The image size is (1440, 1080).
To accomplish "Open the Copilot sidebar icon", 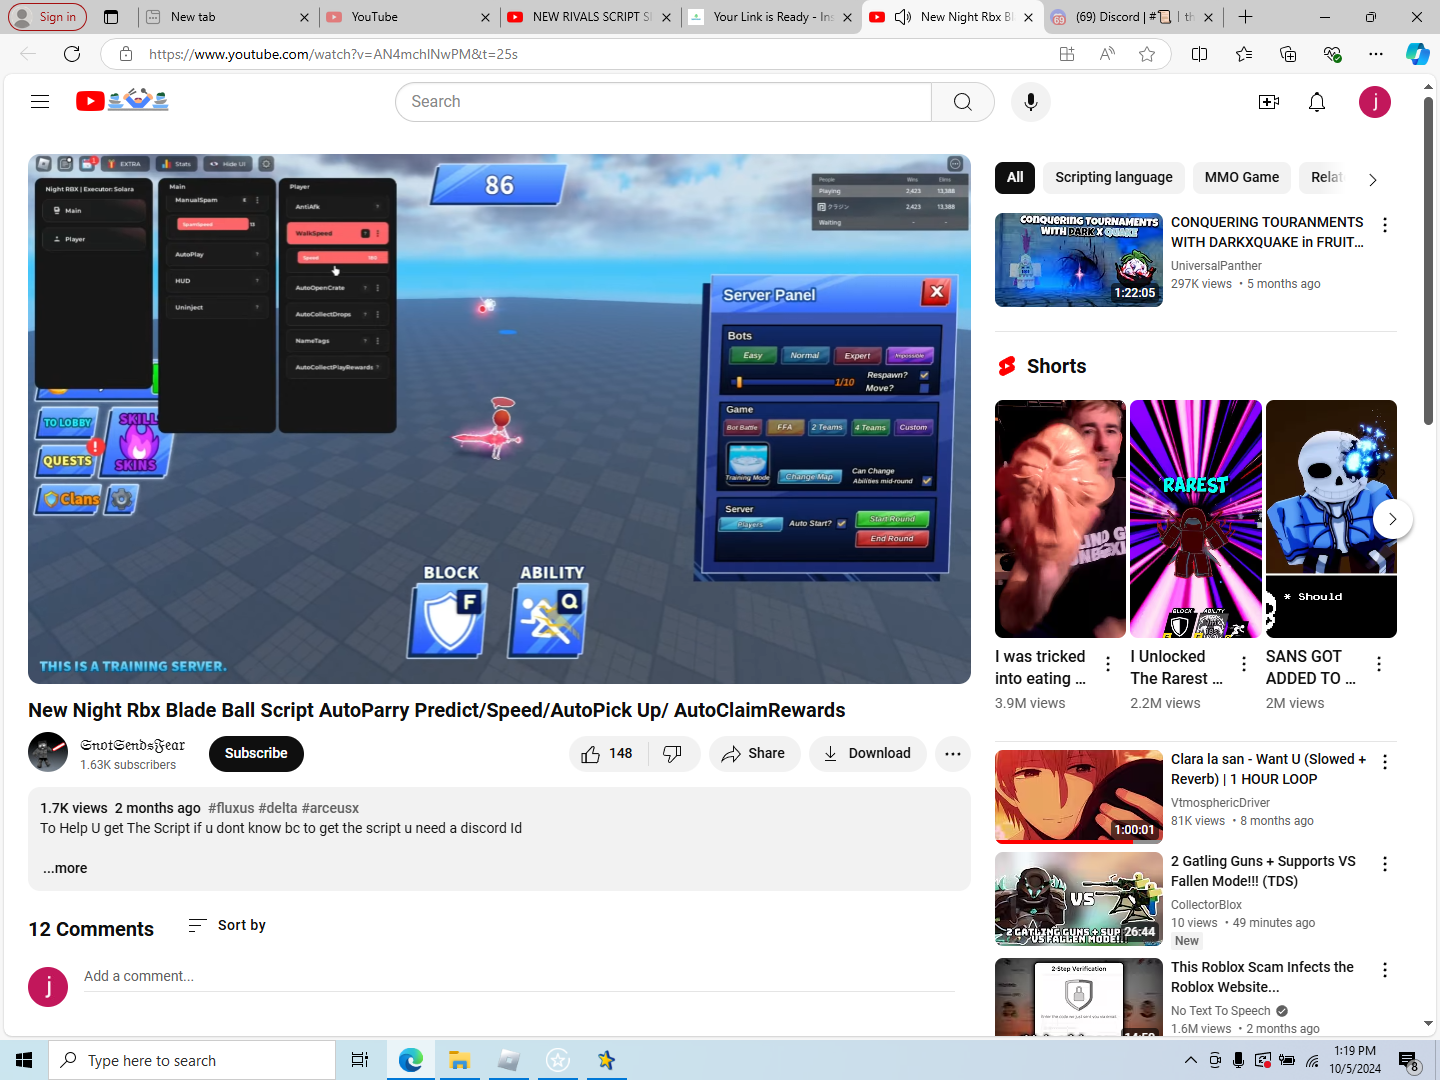I will coord(1417,54).
